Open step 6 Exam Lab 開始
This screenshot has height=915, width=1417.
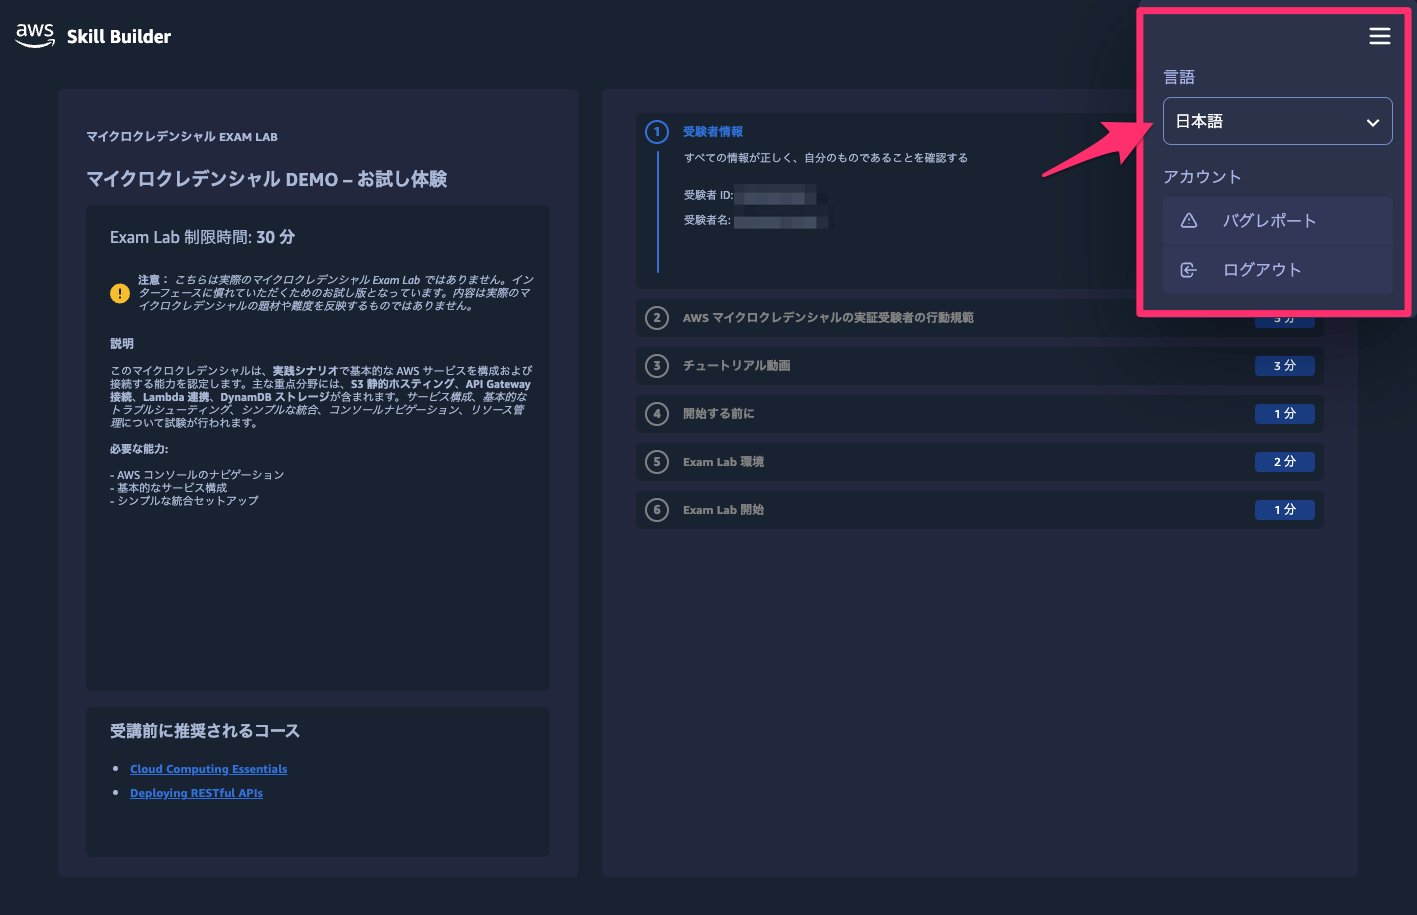tap(979, 510)
